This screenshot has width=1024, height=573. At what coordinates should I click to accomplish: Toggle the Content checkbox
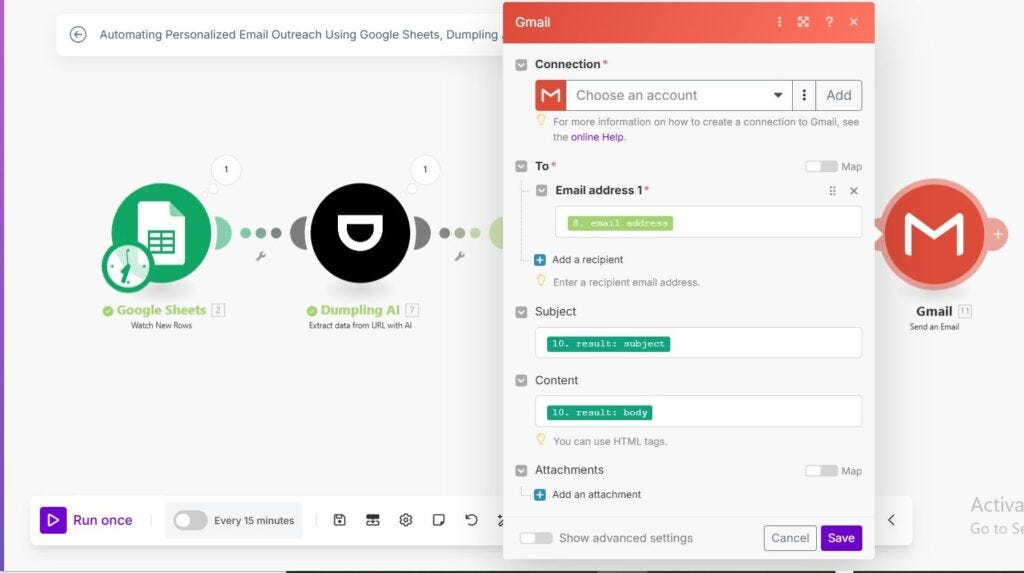[521, 381]
